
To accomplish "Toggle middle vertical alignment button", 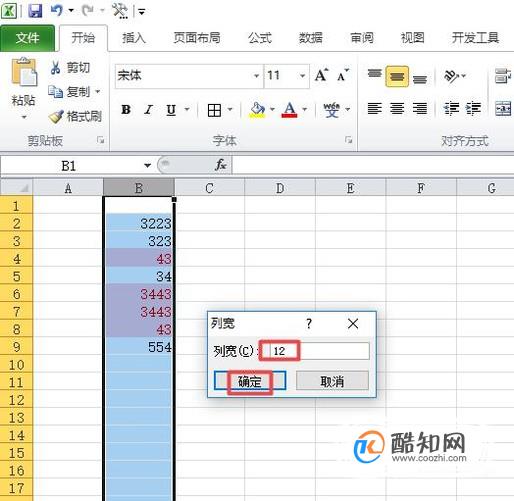I will pos(397,77).
